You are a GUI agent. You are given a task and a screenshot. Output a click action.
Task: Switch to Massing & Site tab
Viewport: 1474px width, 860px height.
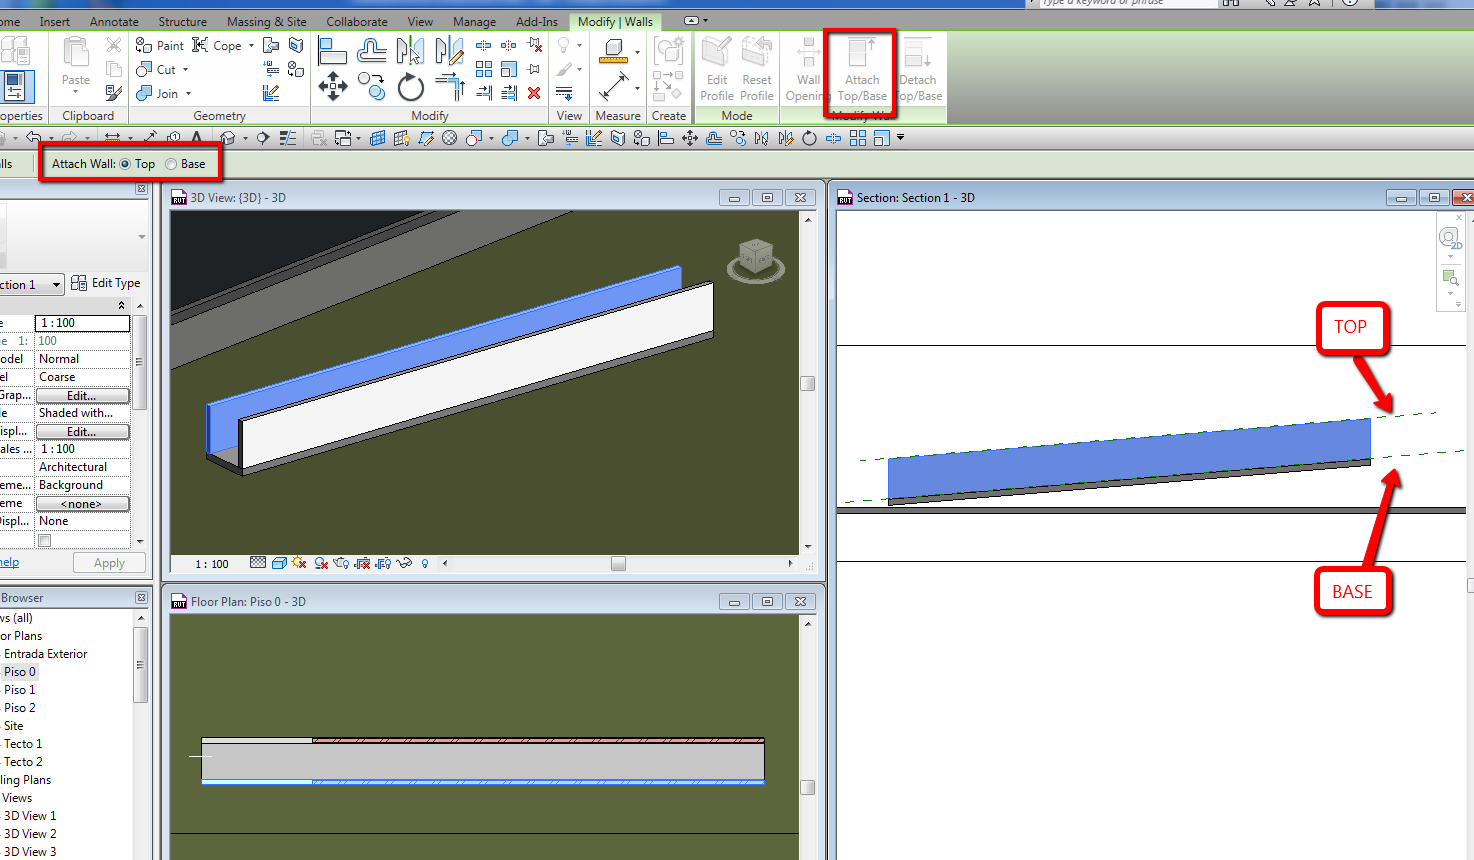click(x=266, y=21)
